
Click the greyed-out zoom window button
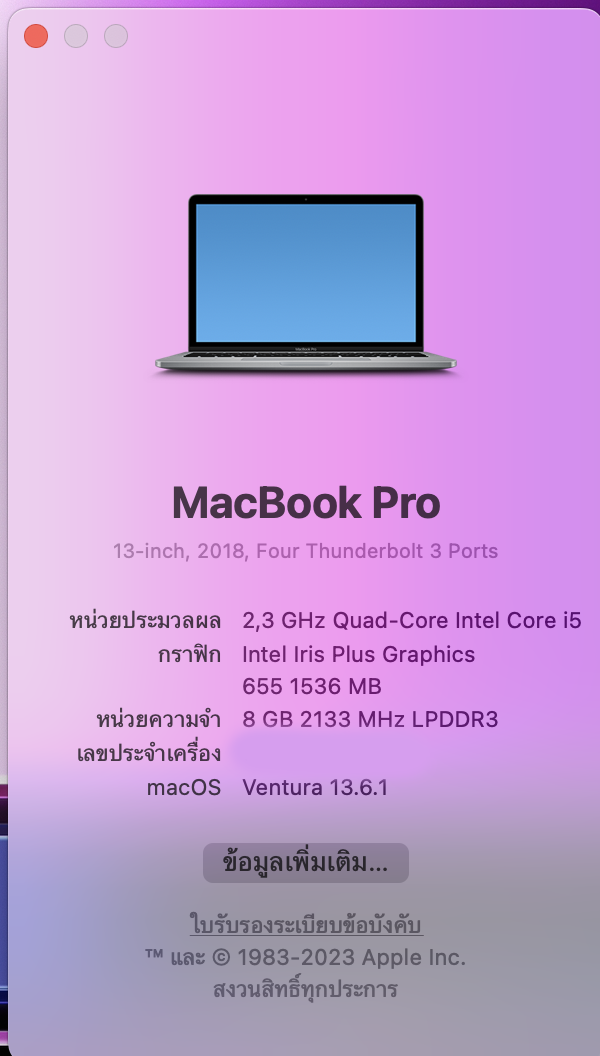pos(116,36)
